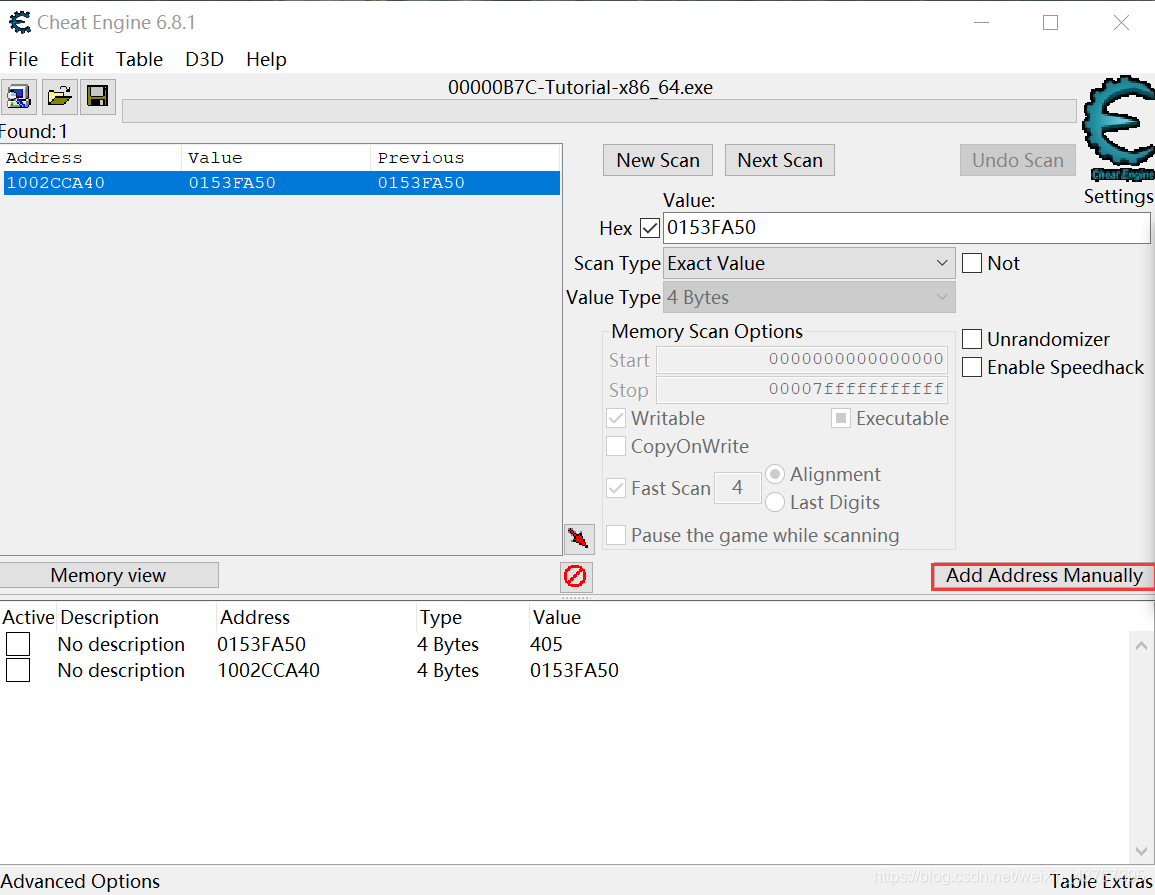Check Pause the game while scanning
This screenshot has width=1155, height=895.
(616, 535)
